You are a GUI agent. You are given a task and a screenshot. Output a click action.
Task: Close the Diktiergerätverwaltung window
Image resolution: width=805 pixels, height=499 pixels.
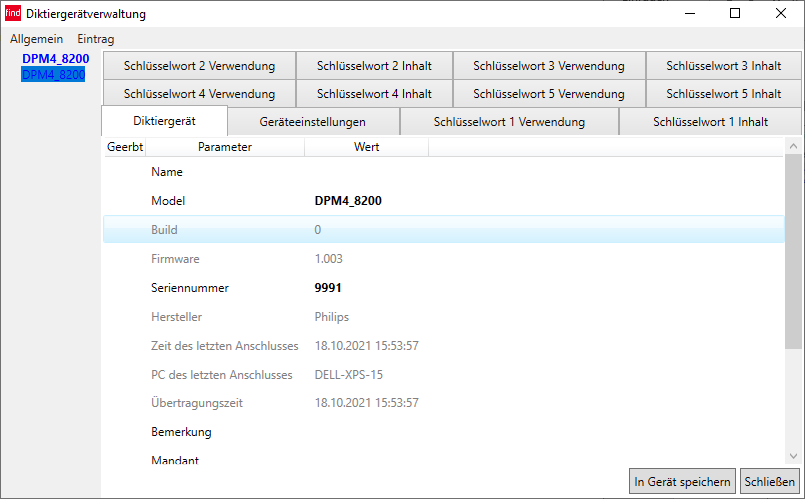[780, 13]
